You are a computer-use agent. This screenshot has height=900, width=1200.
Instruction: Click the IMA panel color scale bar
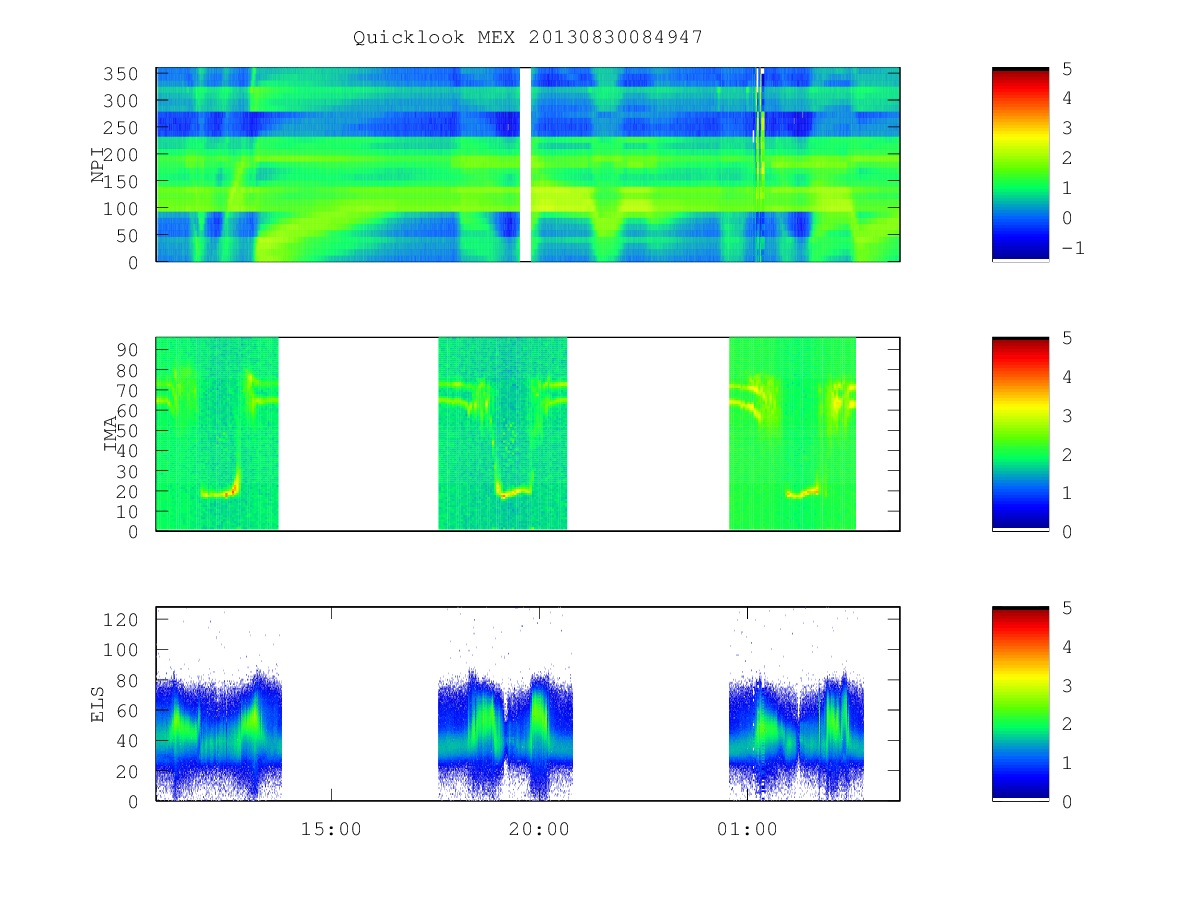point(1020,434)
